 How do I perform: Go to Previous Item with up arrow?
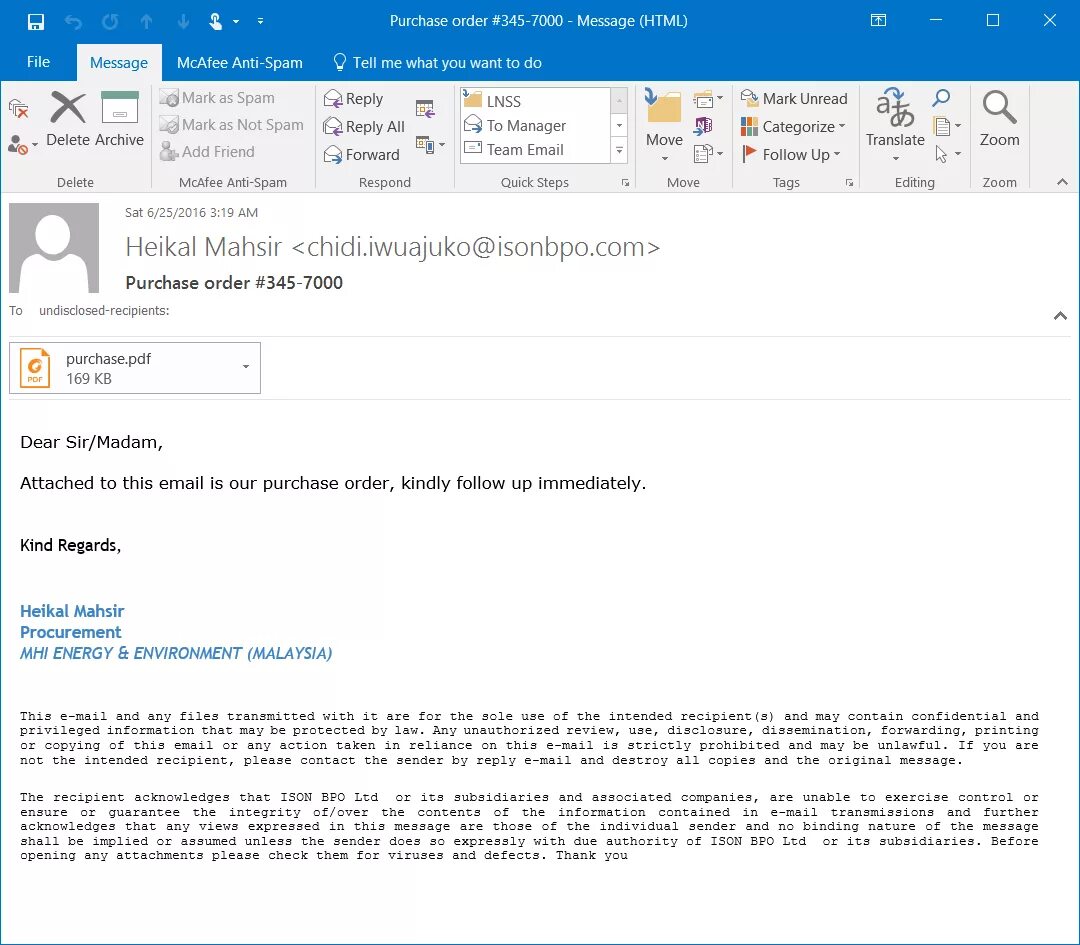pyautogui.click(x=147, y=21)
